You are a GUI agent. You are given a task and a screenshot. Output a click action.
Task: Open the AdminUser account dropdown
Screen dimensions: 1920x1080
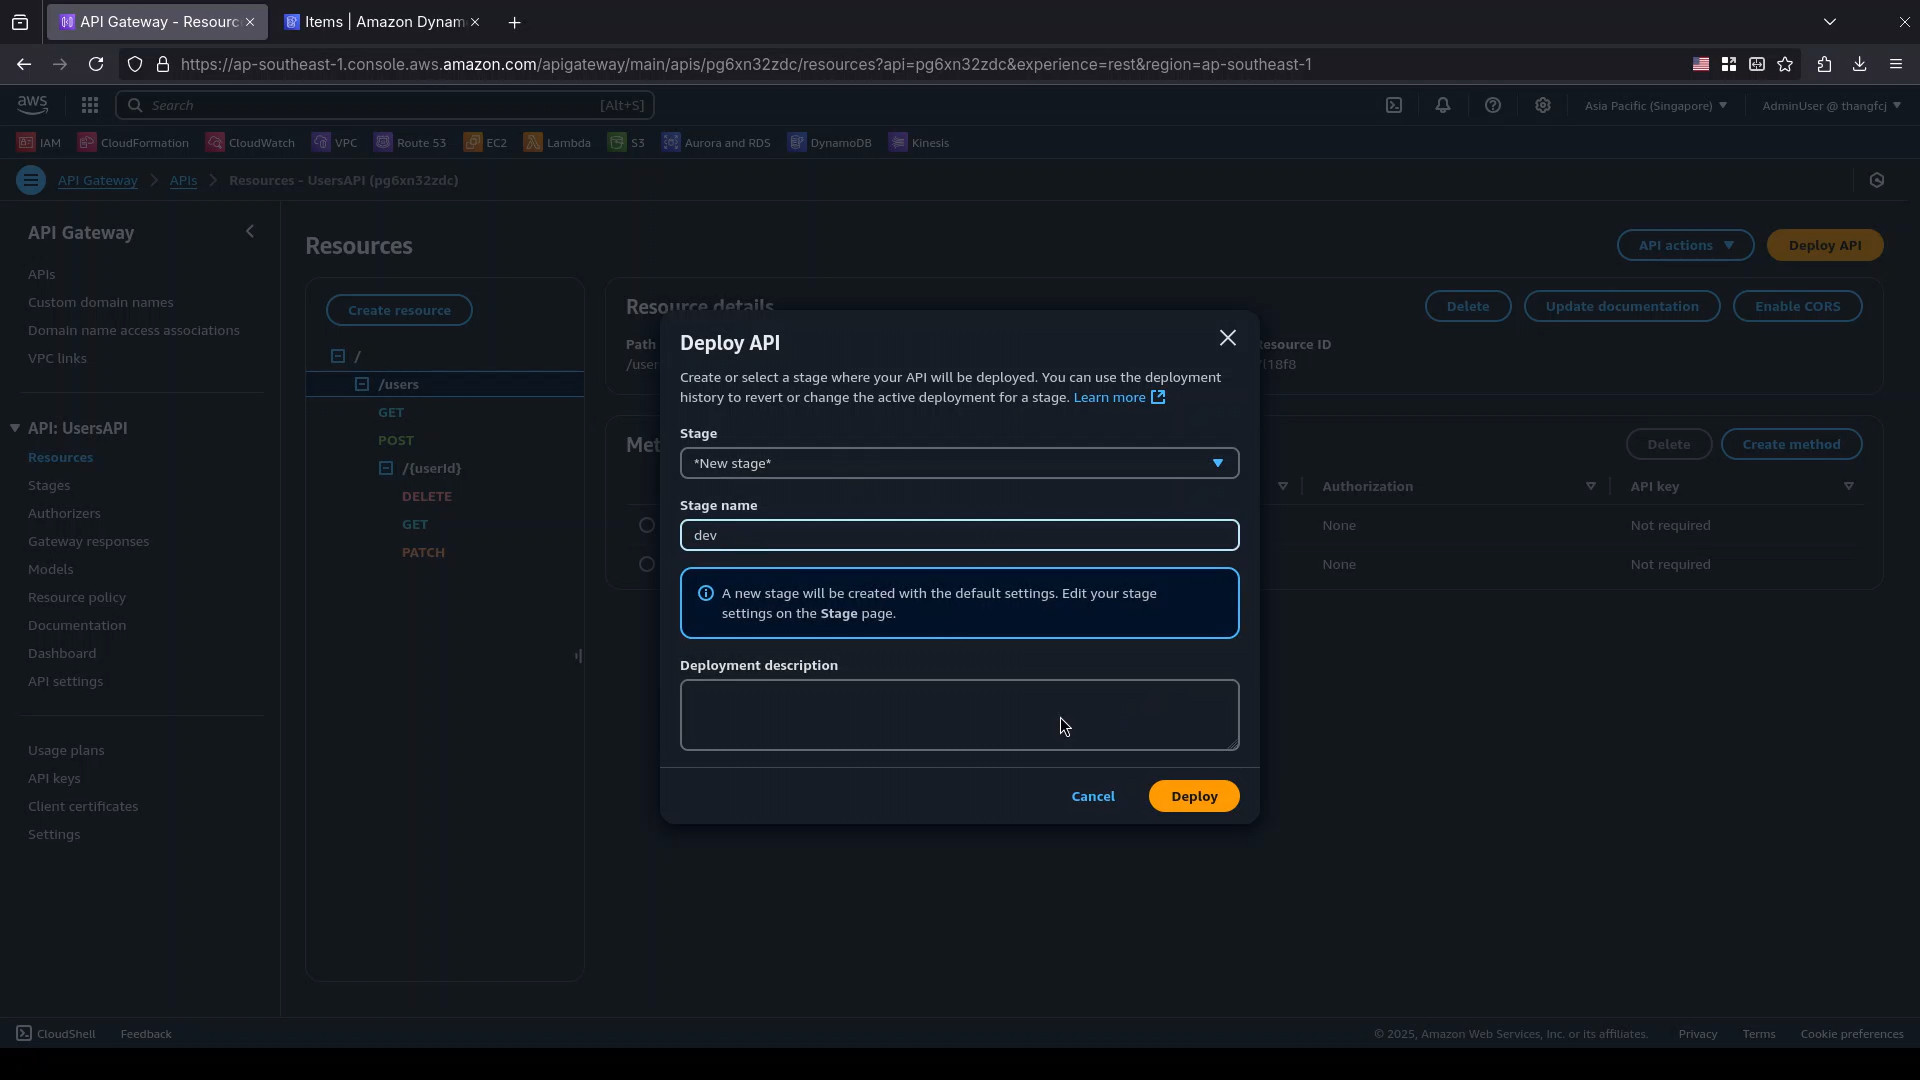point(1831,105)
